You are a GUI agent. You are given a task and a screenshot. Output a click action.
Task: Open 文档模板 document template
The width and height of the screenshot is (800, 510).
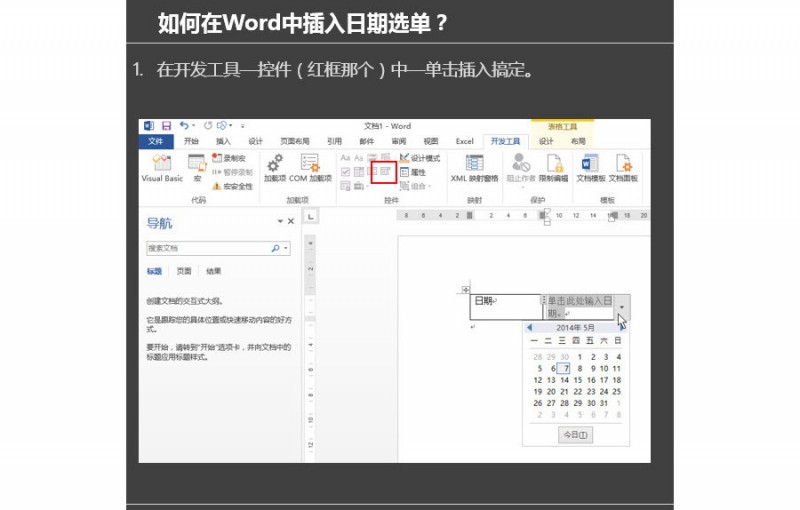point(591,168)
